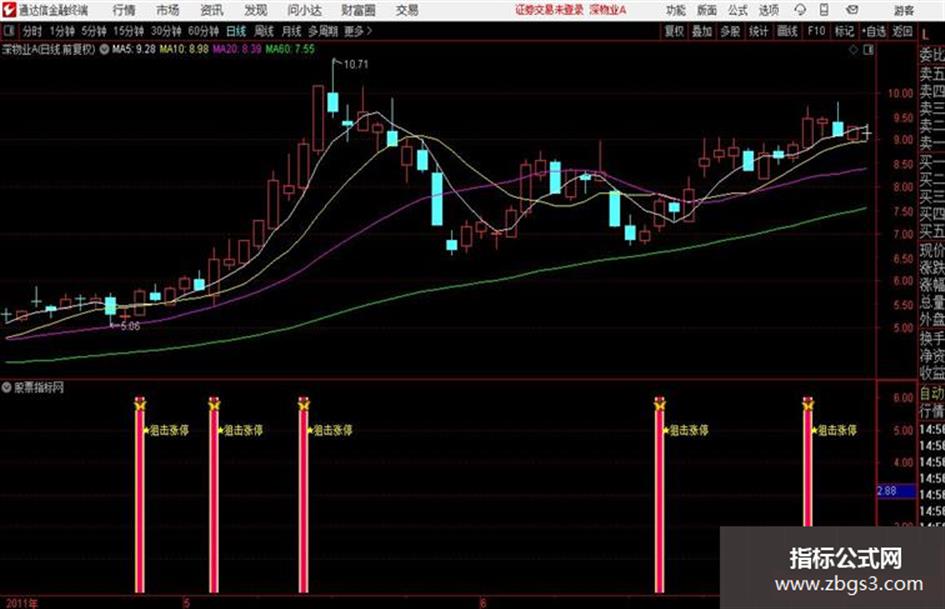The image size is (945, 609).
Task: Click the sidebar panel icon beside the diamond
Action: 868,50
